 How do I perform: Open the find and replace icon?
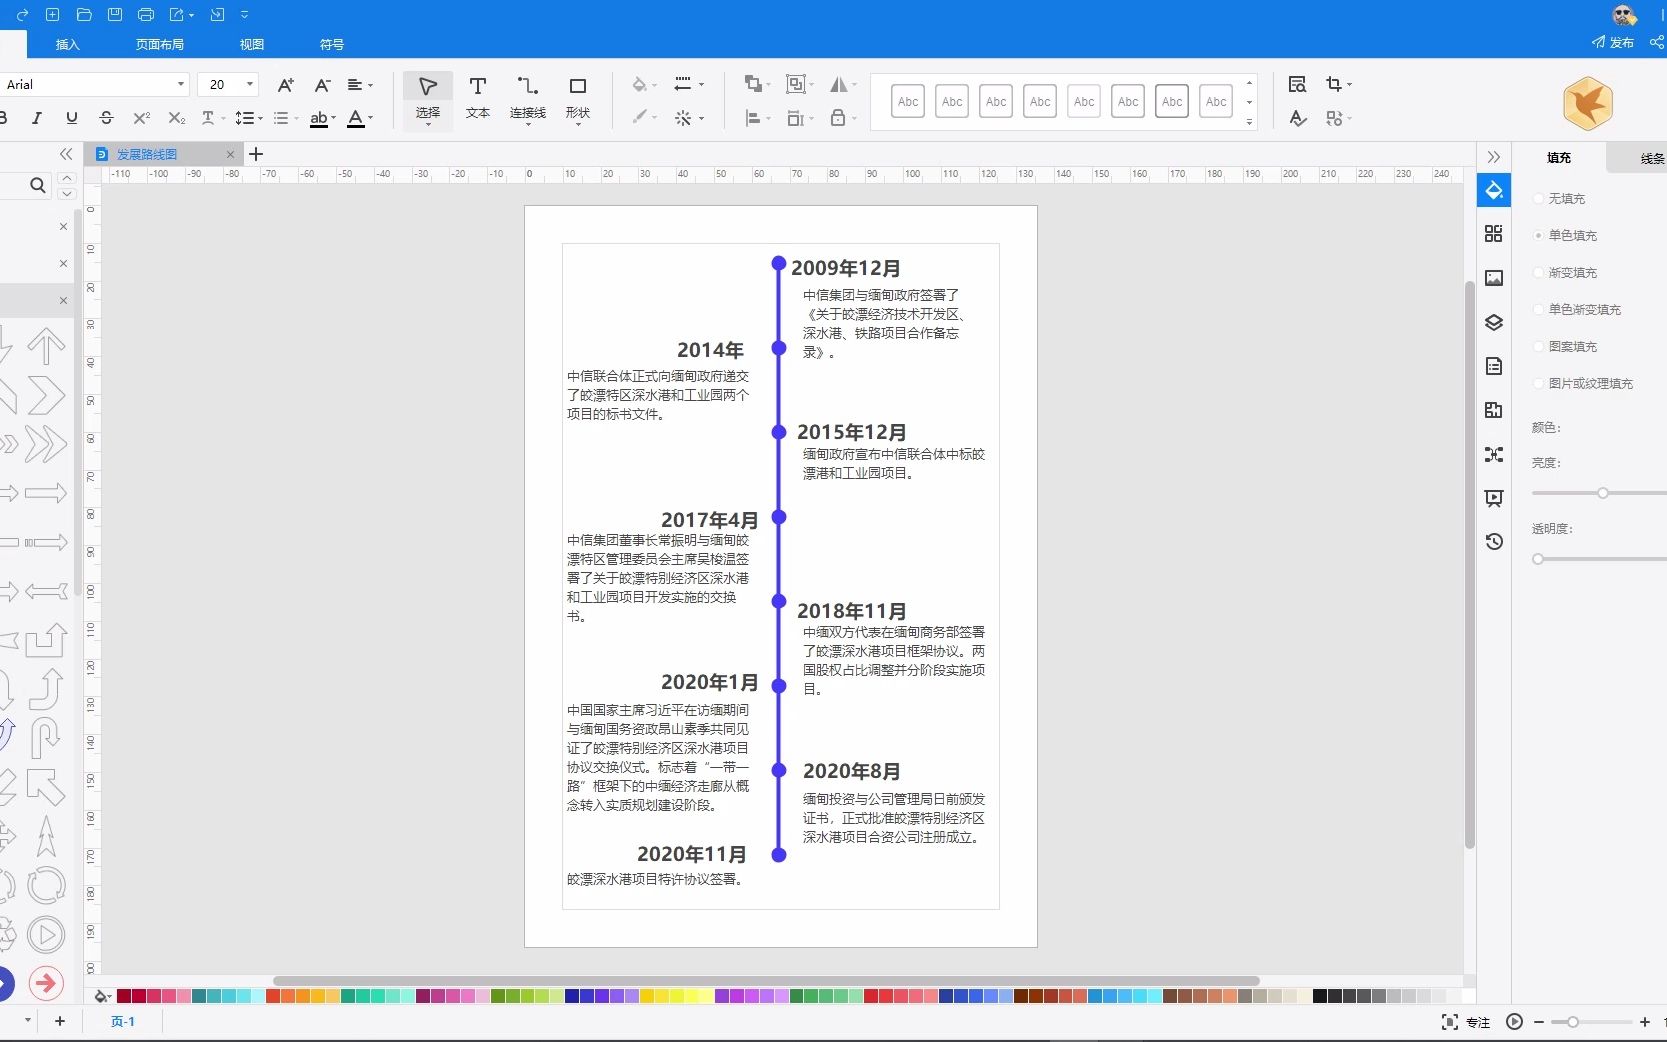coord(1297,85)
